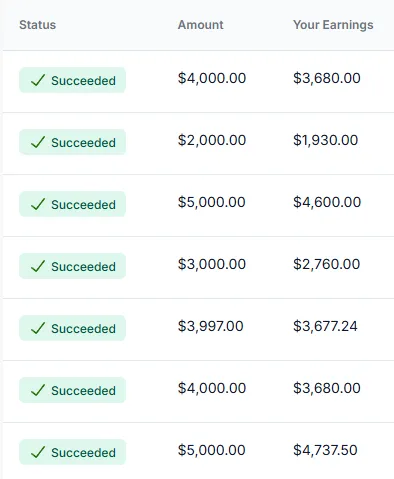Click the $3,680.00 earnings in first row
394x479 pixels.
tap(327, 78)
